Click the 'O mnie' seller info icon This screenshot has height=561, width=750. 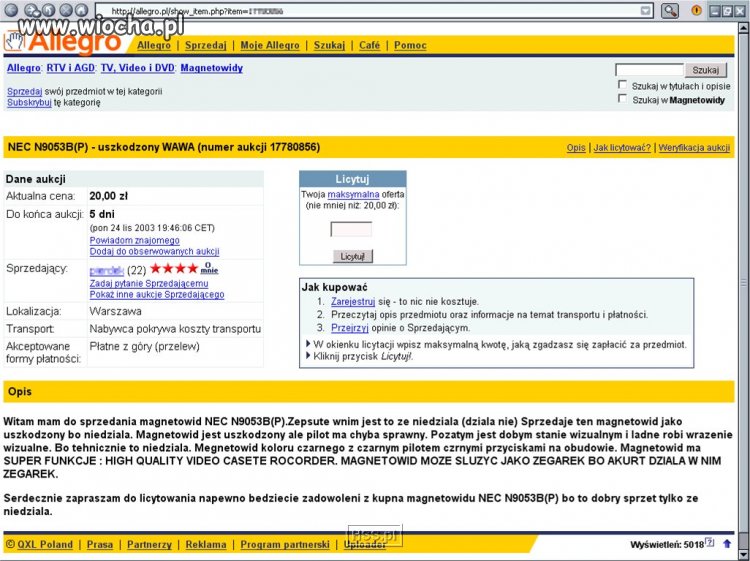tap(209, 268)
